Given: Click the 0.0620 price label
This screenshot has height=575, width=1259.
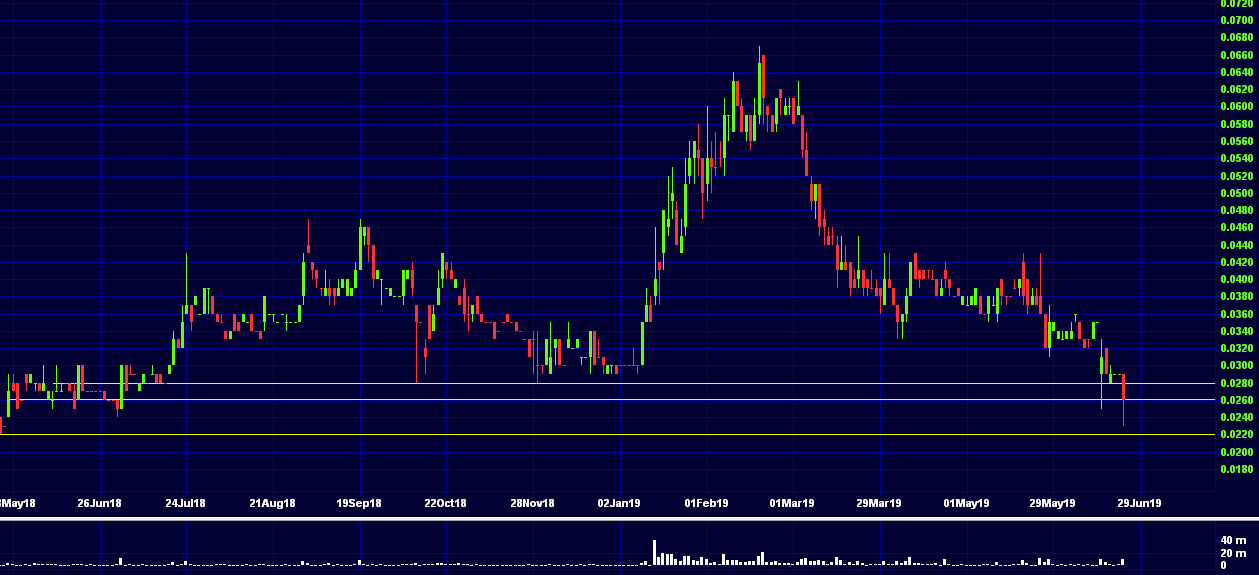Looking at the screenshot, I should click(1237, 89).
